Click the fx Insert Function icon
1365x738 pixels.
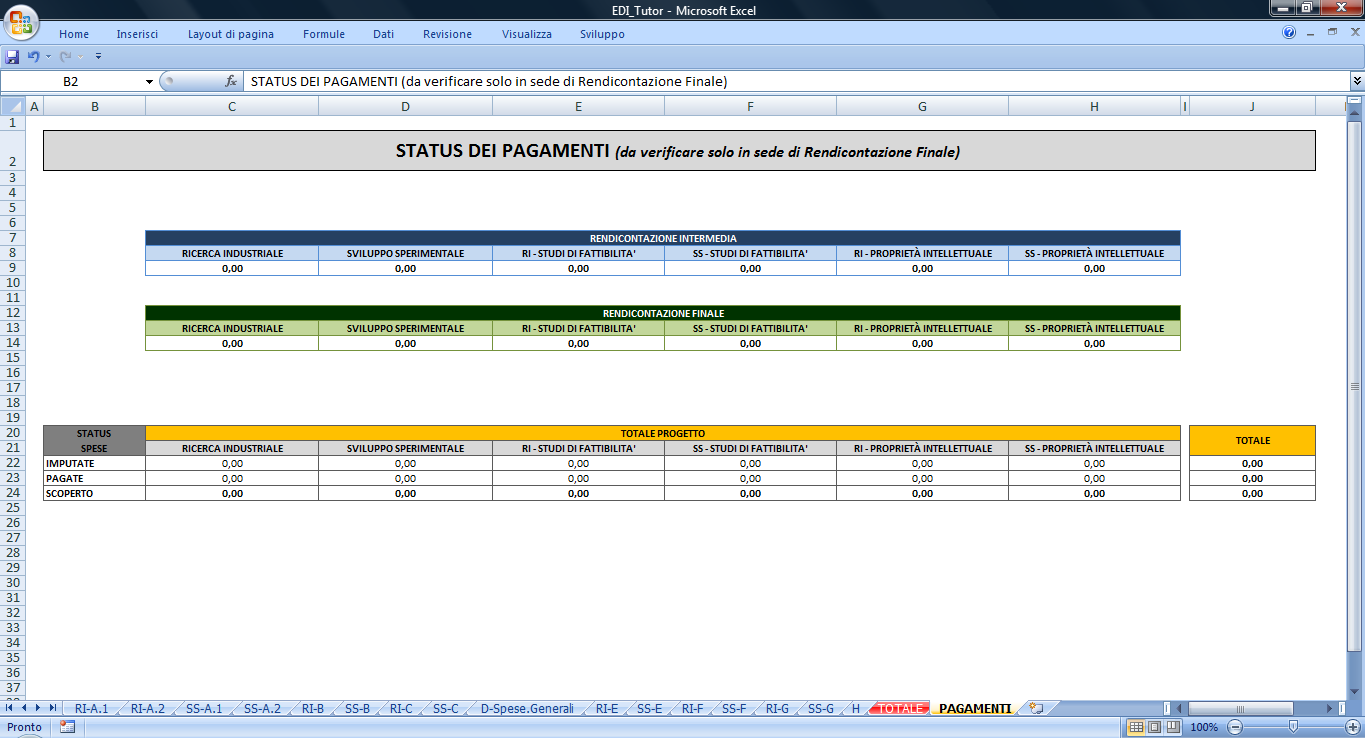(231, 81)
